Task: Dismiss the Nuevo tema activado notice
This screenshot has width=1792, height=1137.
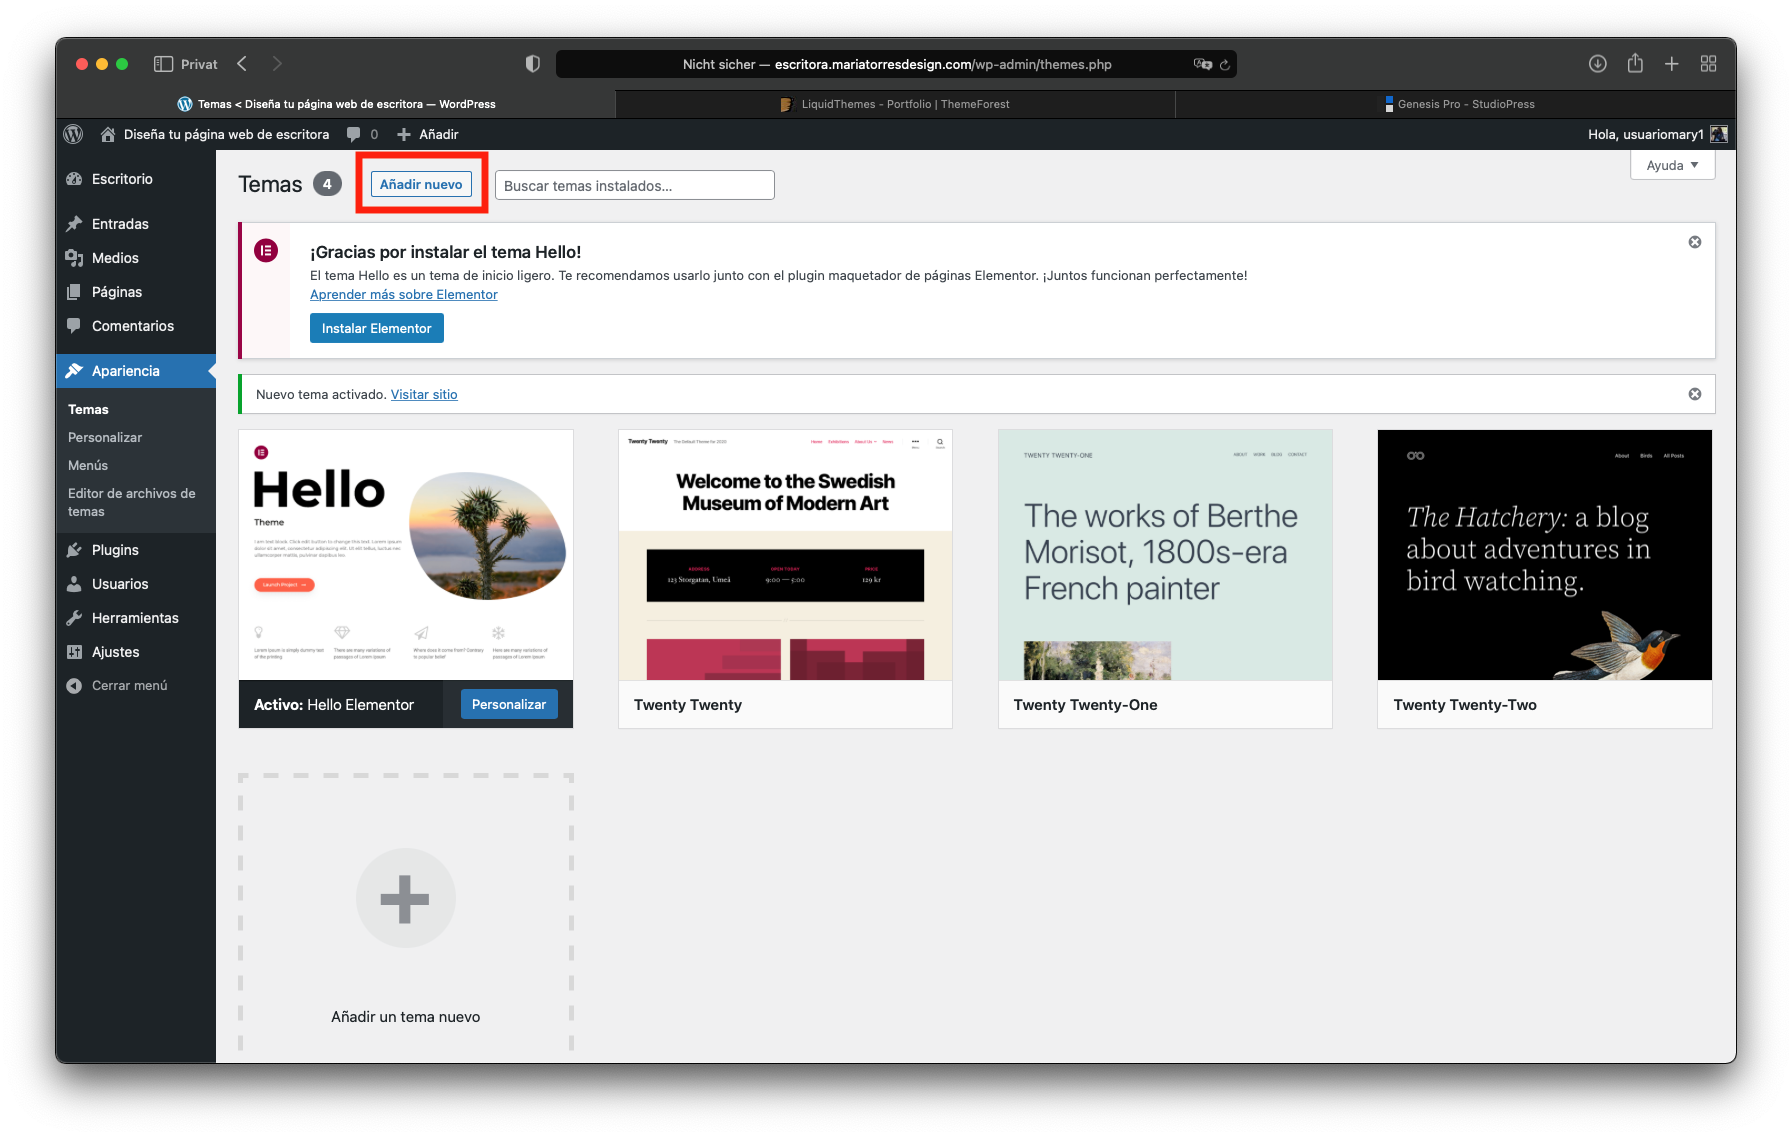Action: pos(1695,394)
